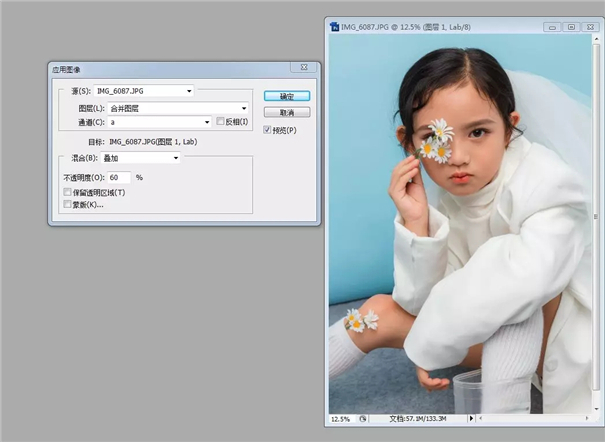Click the status bar icon beside 12.5% zoom
This screenshot has width=605, height=442.
(x=363, y=418)
